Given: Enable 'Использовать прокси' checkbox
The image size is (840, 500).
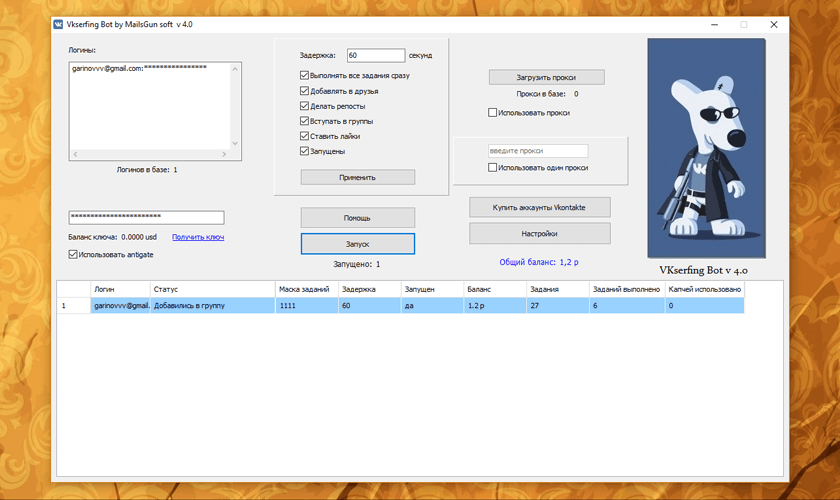Looking at the screenshot, I should [x=492, y=113].
